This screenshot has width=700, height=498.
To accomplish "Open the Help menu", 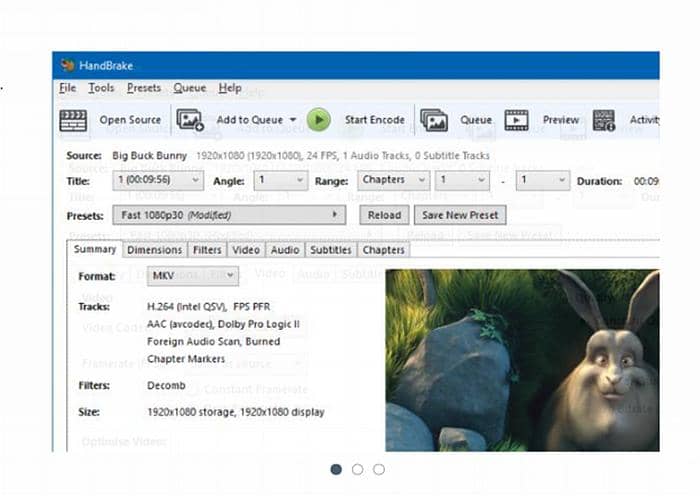I will (230, 88).
